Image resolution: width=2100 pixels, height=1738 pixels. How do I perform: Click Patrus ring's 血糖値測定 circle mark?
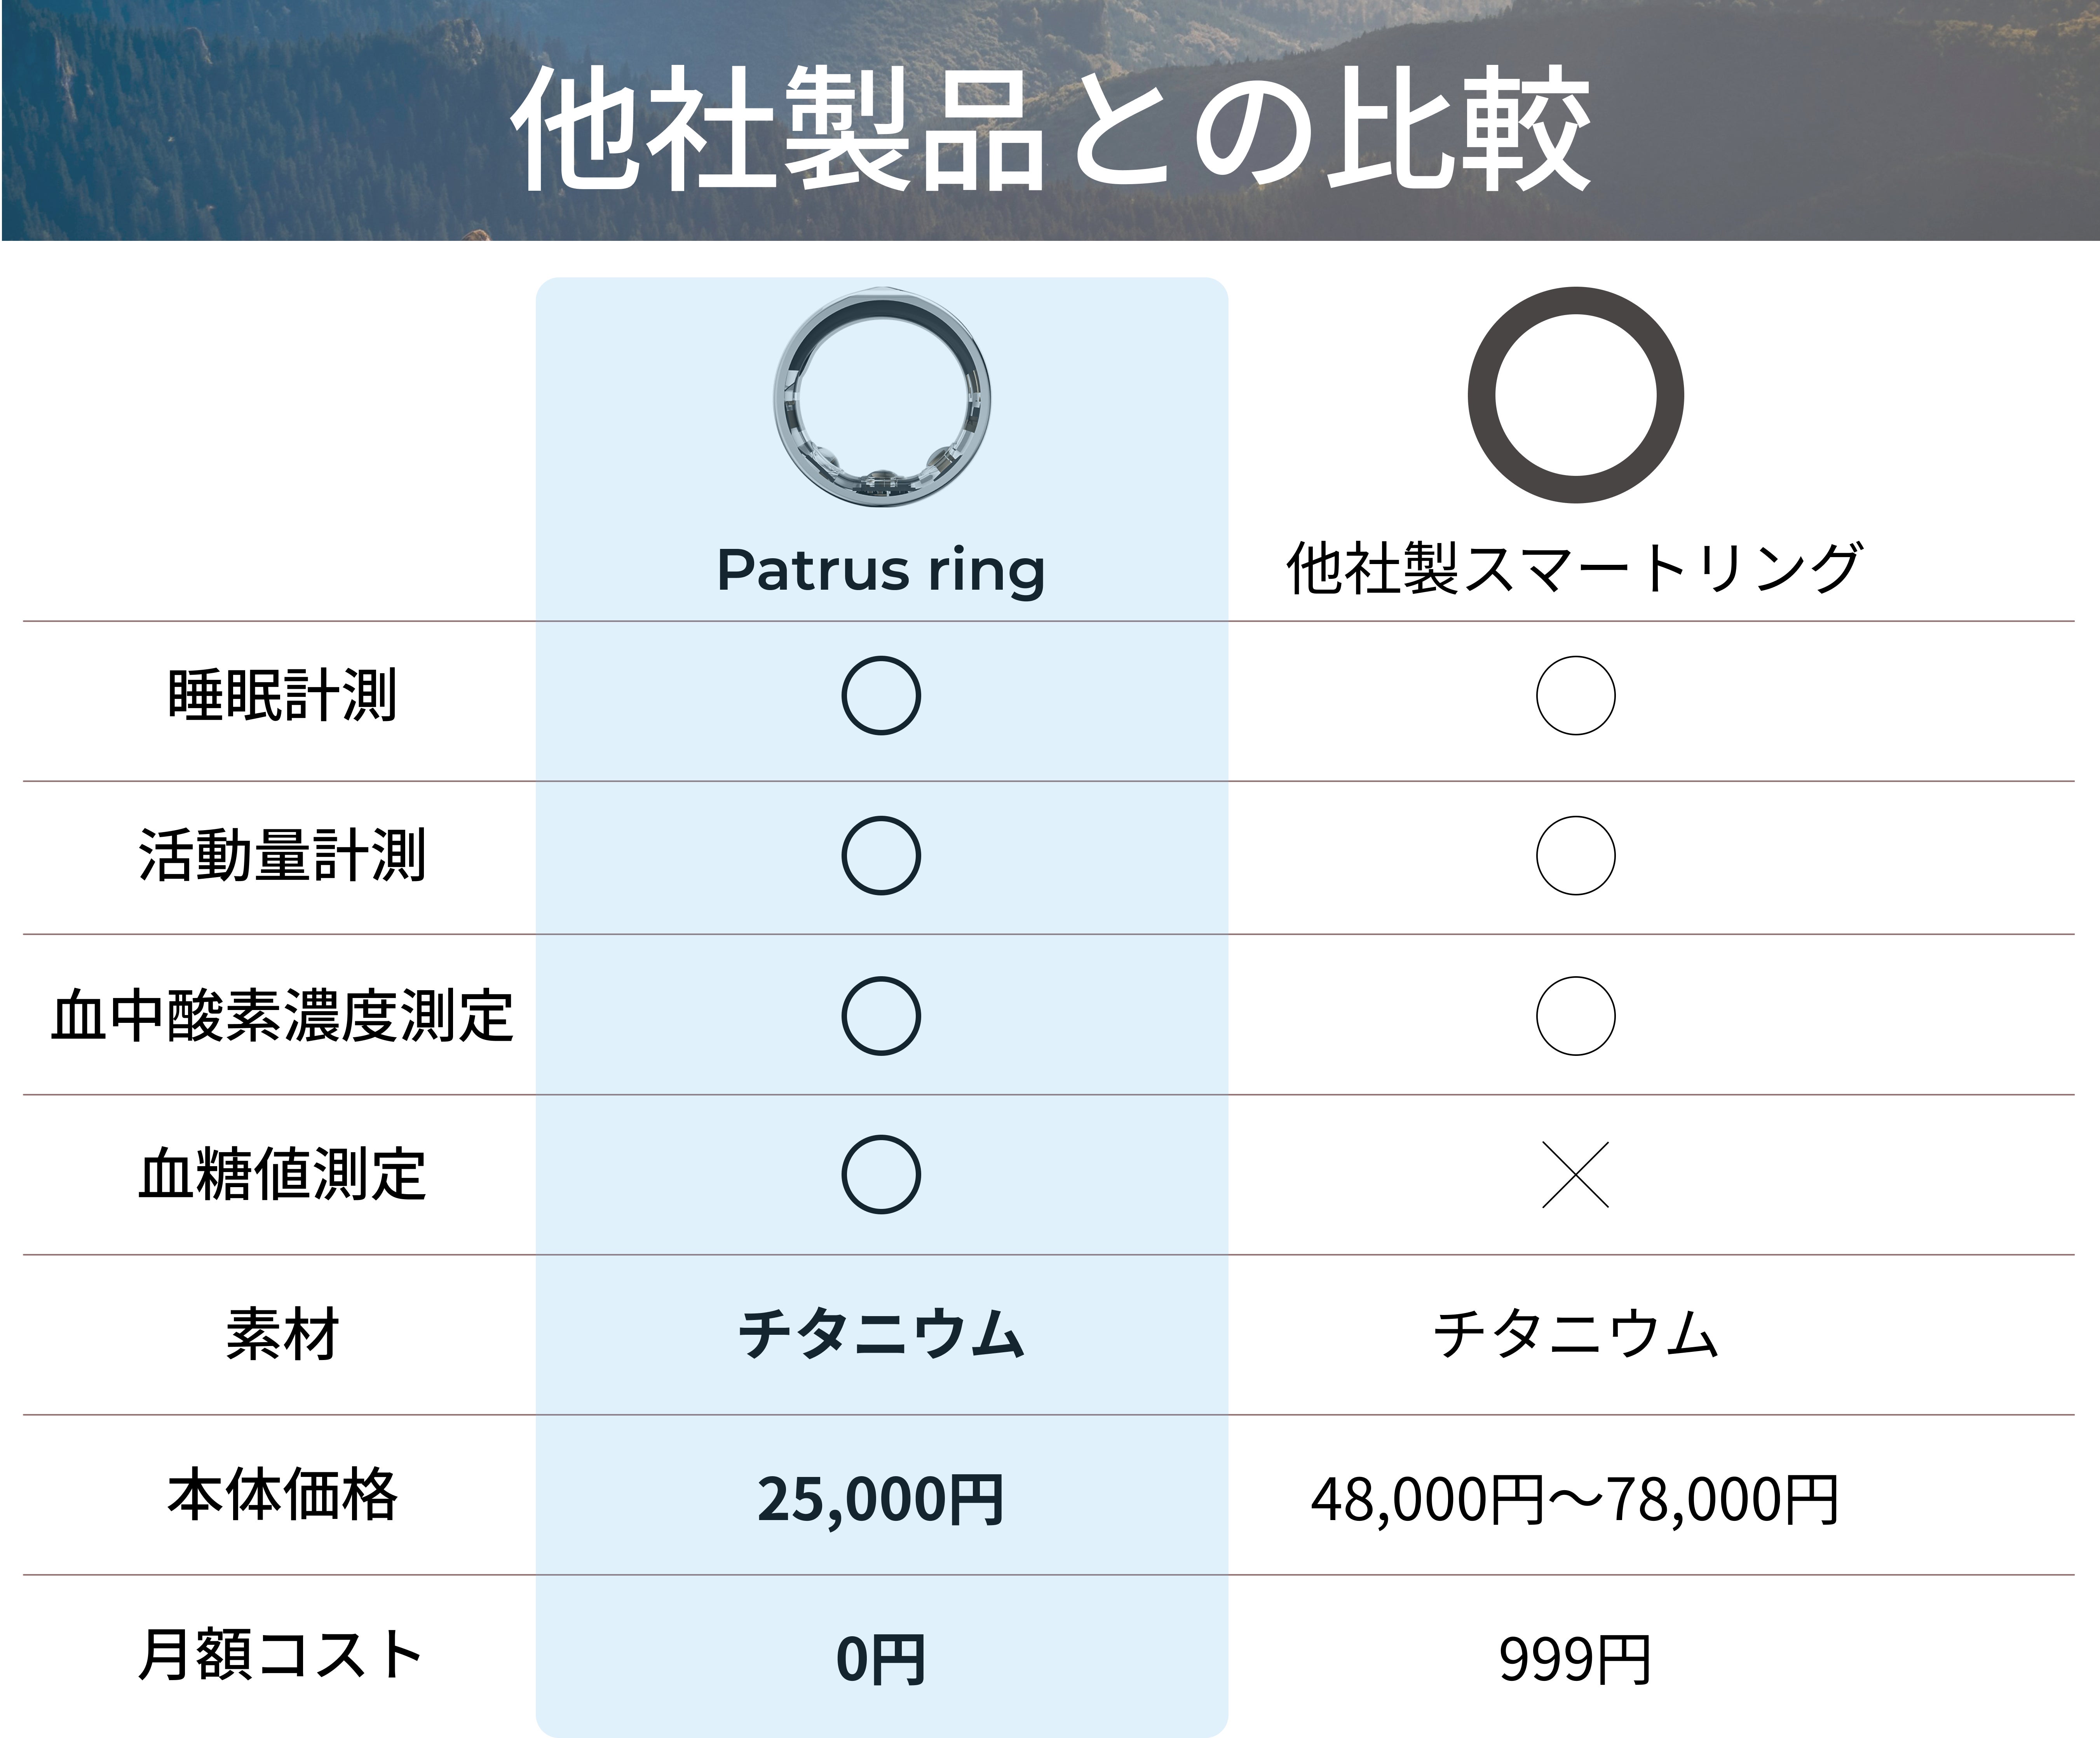coord(881,1175)
